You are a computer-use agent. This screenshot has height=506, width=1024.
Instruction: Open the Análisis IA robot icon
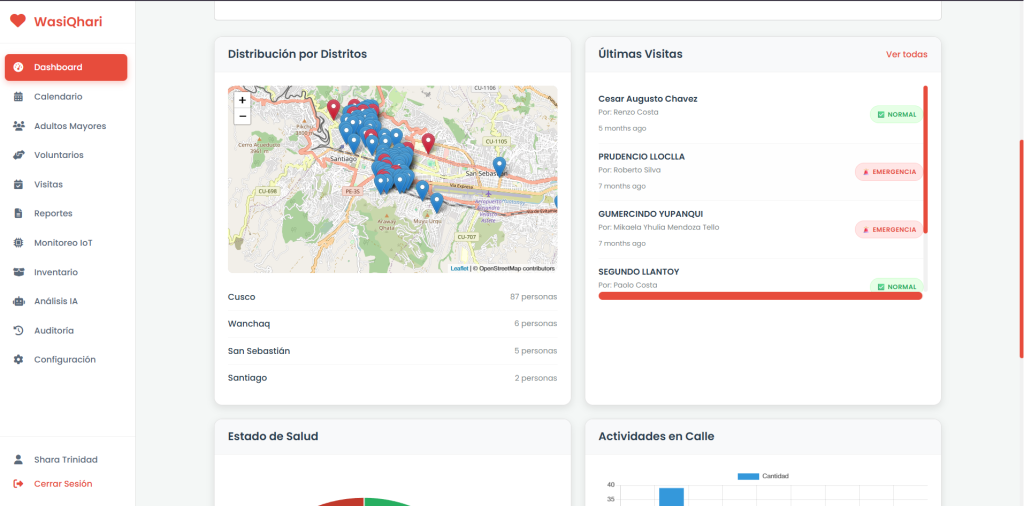click(x=18, y=302)
